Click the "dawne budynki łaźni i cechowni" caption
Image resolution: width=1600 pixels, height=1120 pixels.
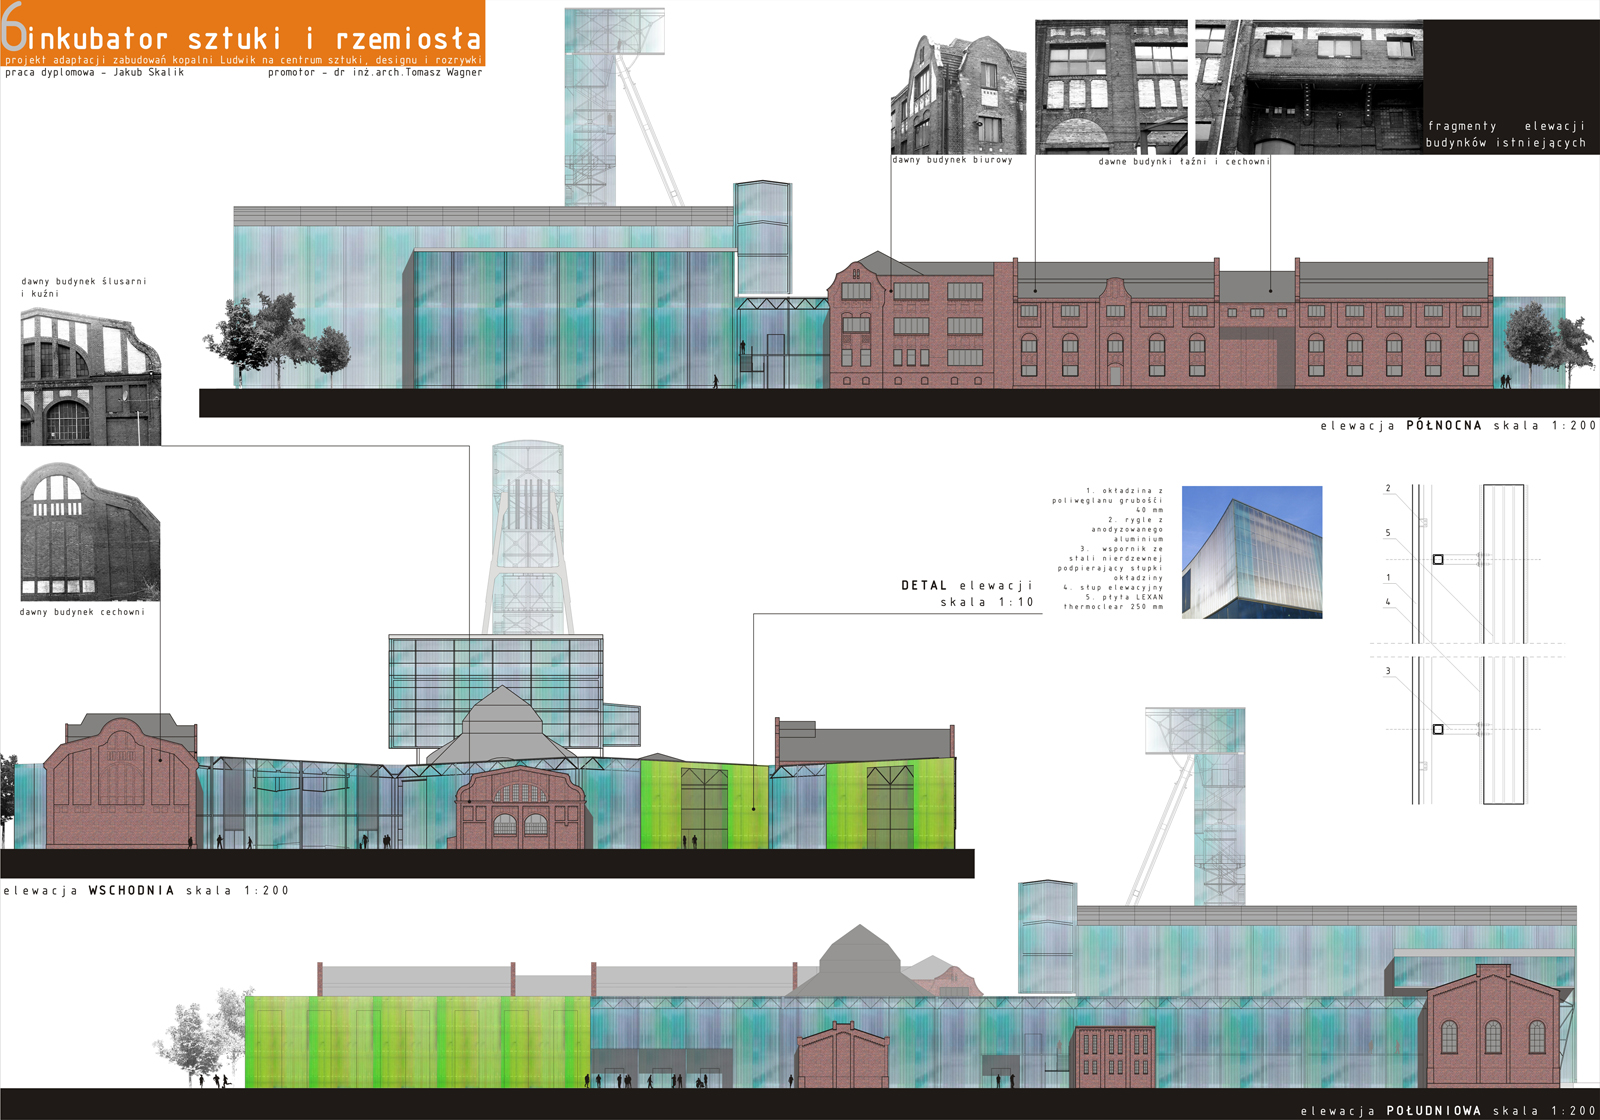pyautogui.click(x=1183, y=161)
